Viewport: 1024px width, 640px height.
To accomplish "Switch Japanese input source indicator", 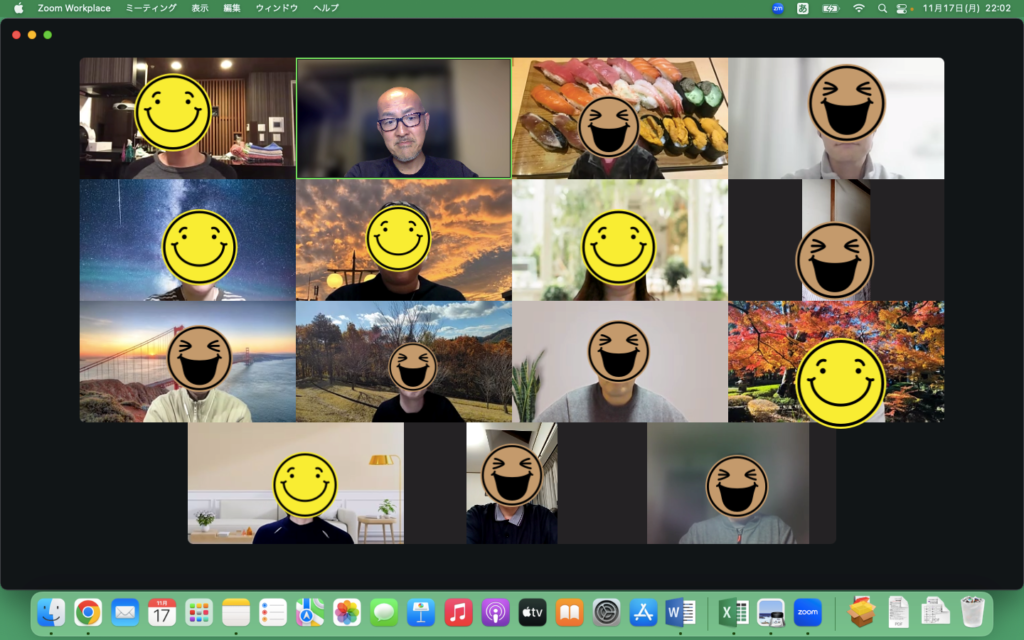I will coord(803,8).
